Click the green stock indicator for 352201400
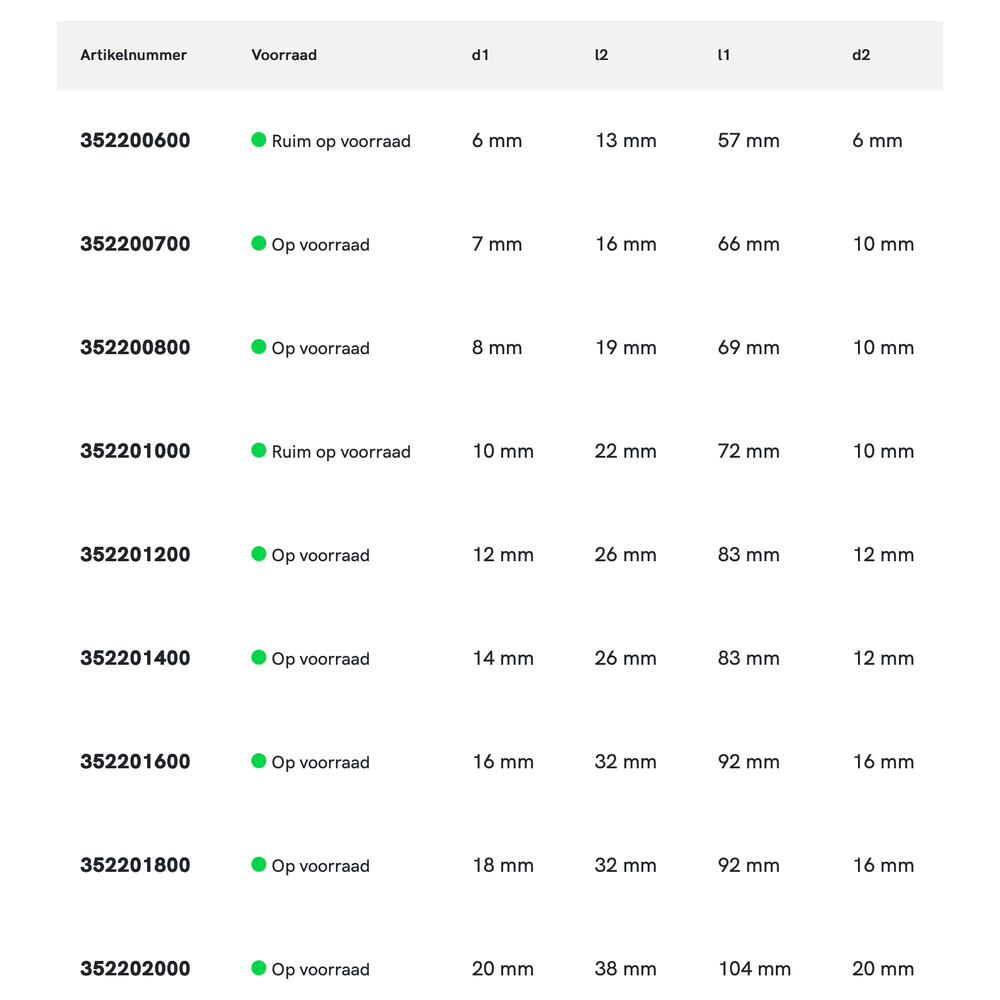Image resolution: width=1000 pixels, height=1000 pixels. click(259, 657)
